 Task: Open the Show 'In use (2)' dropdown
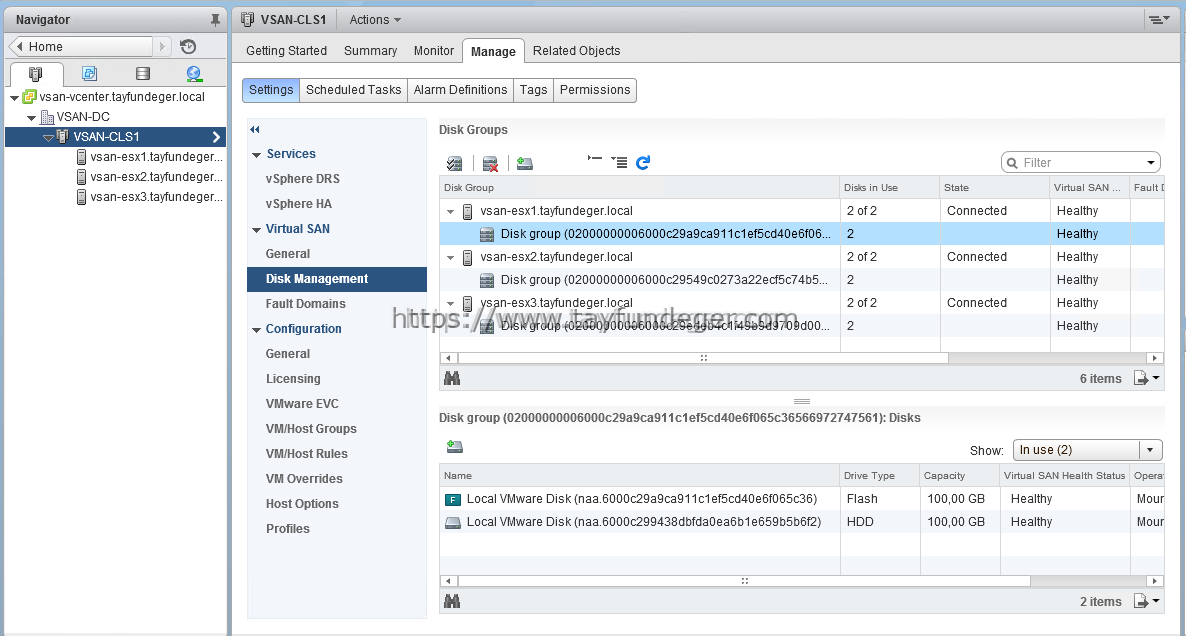[1087, 450]
